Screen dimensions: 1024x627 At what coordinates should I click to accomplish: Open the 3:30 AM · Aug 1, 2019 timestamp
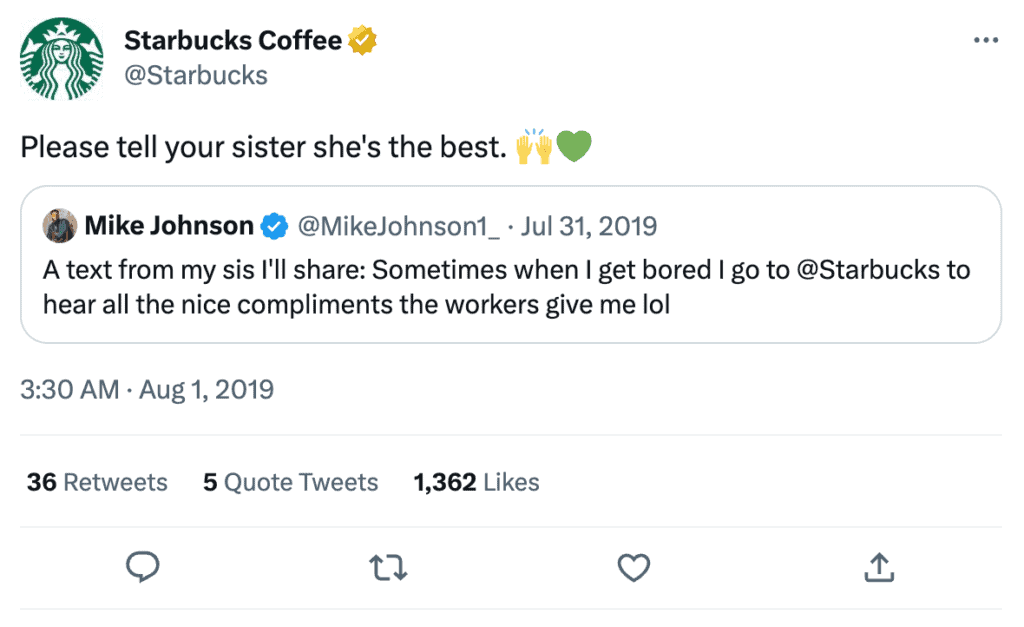pos(147,389)
